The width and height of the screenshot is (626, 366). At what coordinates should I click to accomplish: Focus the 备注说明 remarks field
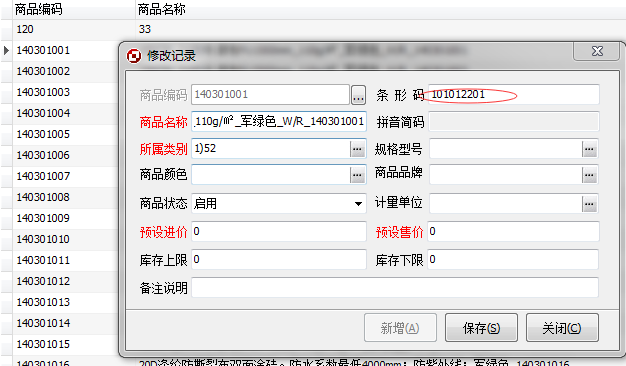[395, 287]
